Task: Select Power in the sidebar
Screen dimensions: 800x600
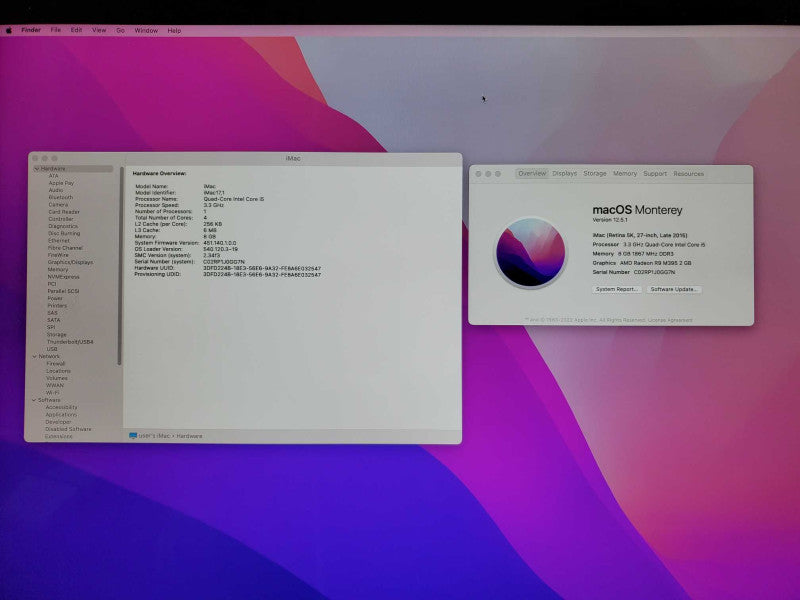Action: [x=55, y=298]
